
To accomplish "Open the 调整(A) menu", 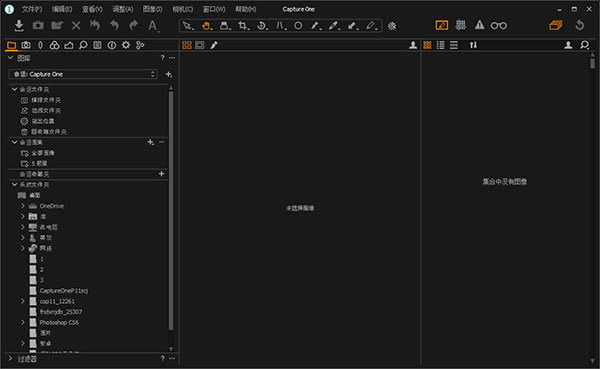I will [123, 9].
